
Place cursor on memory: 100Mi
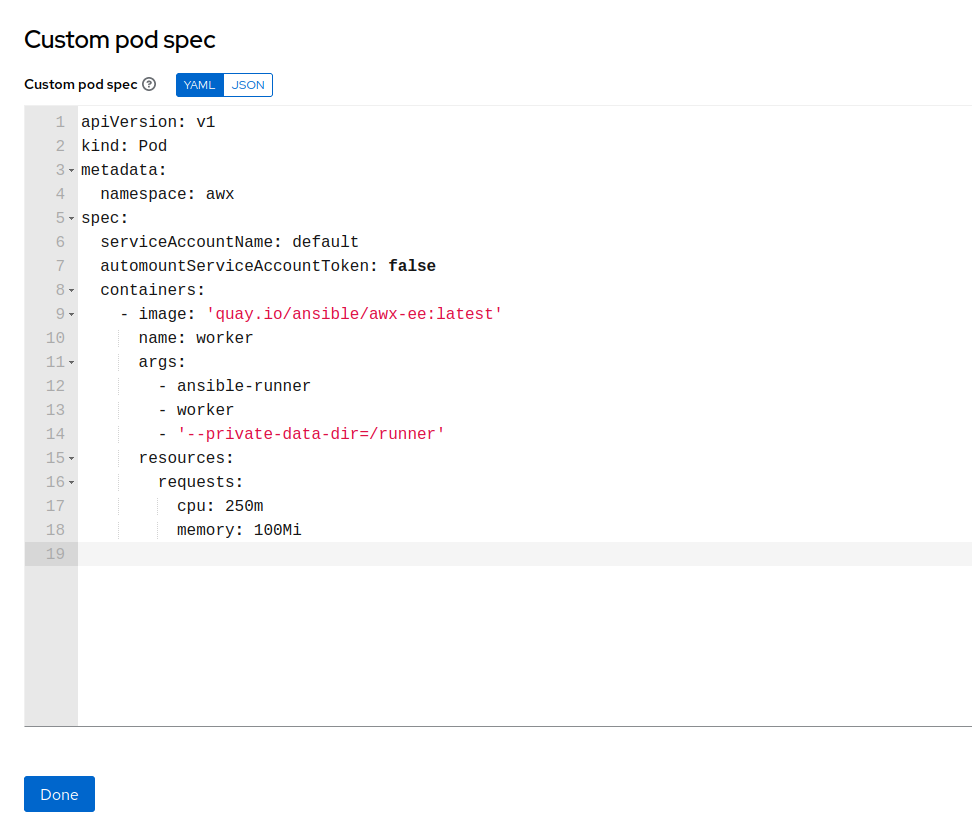(x=239, y=530)
